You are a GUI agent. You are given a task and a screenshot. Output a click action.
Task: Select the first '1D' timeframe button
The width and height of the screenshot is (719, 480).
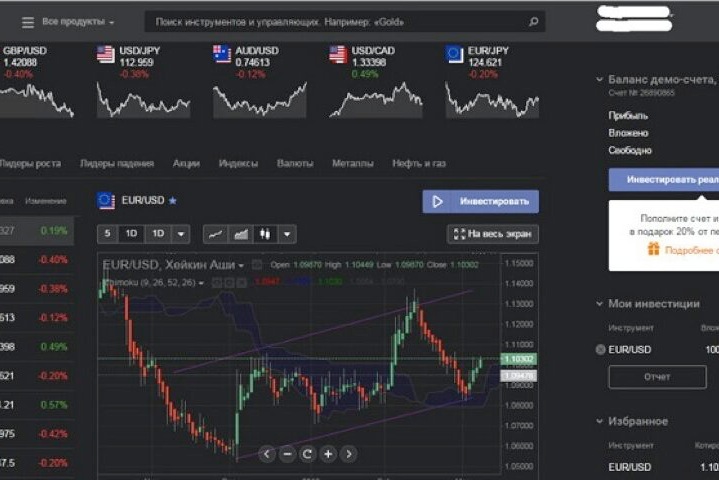[131, 234]
